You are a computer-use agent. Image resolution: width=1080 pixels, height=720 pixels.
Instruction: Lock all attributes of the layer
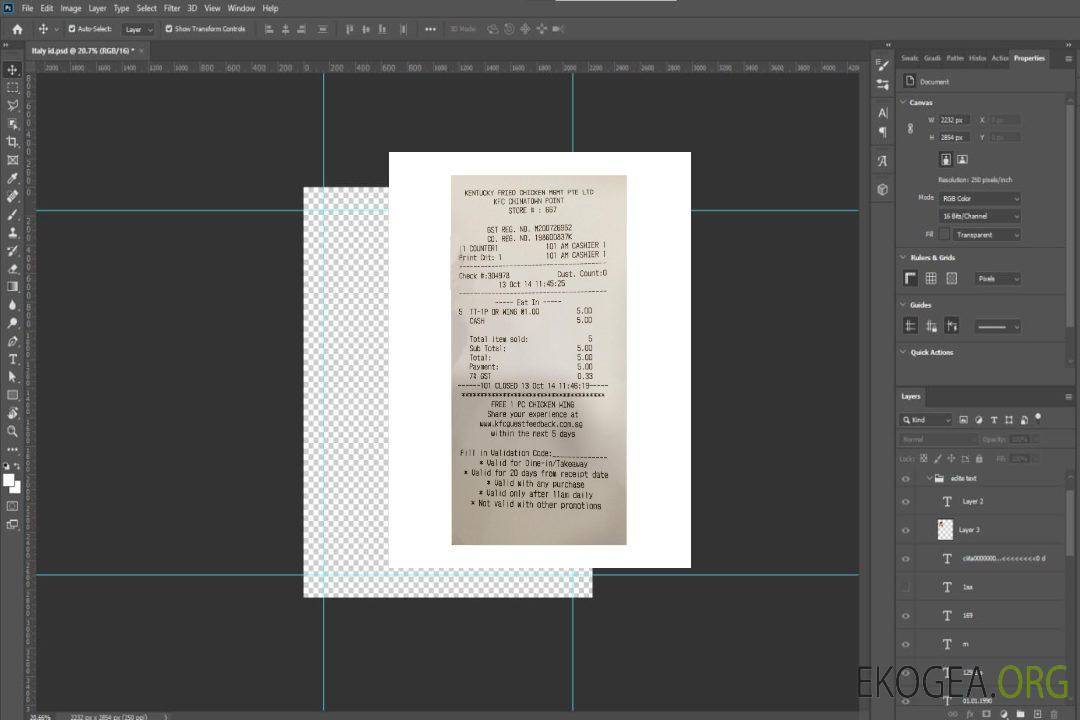tap(979, 458)
